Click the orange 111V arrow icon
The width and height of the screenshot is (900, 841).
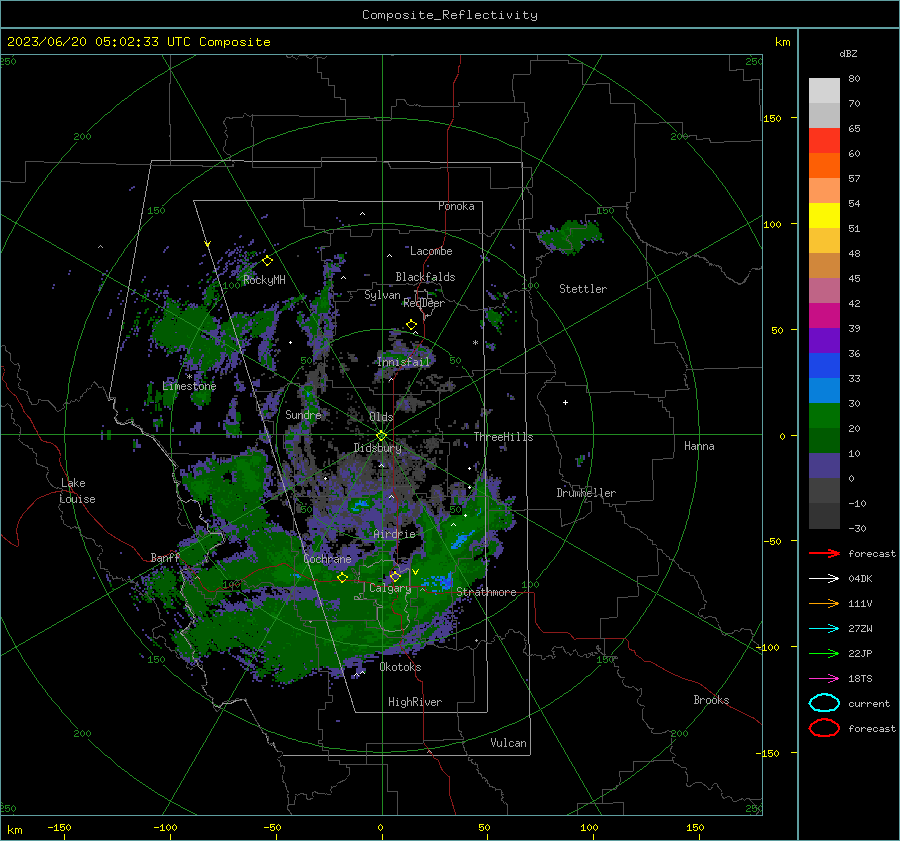824,603
